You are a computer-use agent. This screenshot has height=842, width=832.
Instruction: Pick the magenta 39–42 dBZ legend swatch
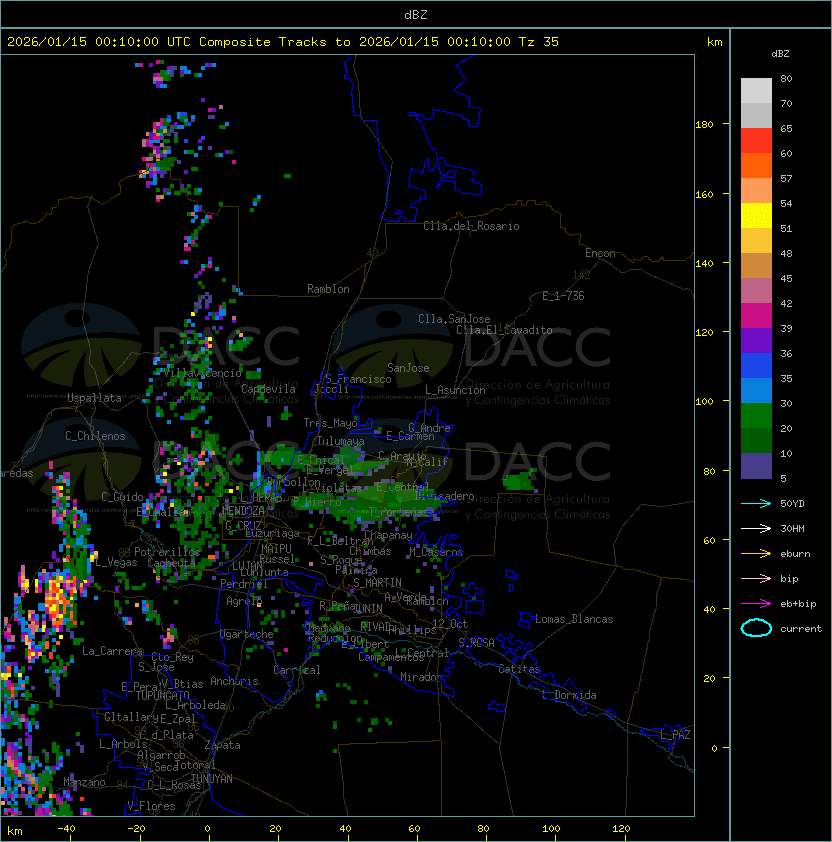756,316
